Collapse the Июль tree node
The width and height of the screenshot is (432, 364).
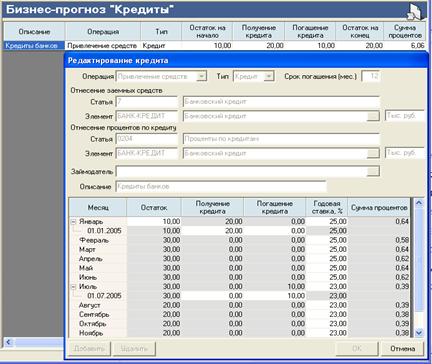(74, 287)
